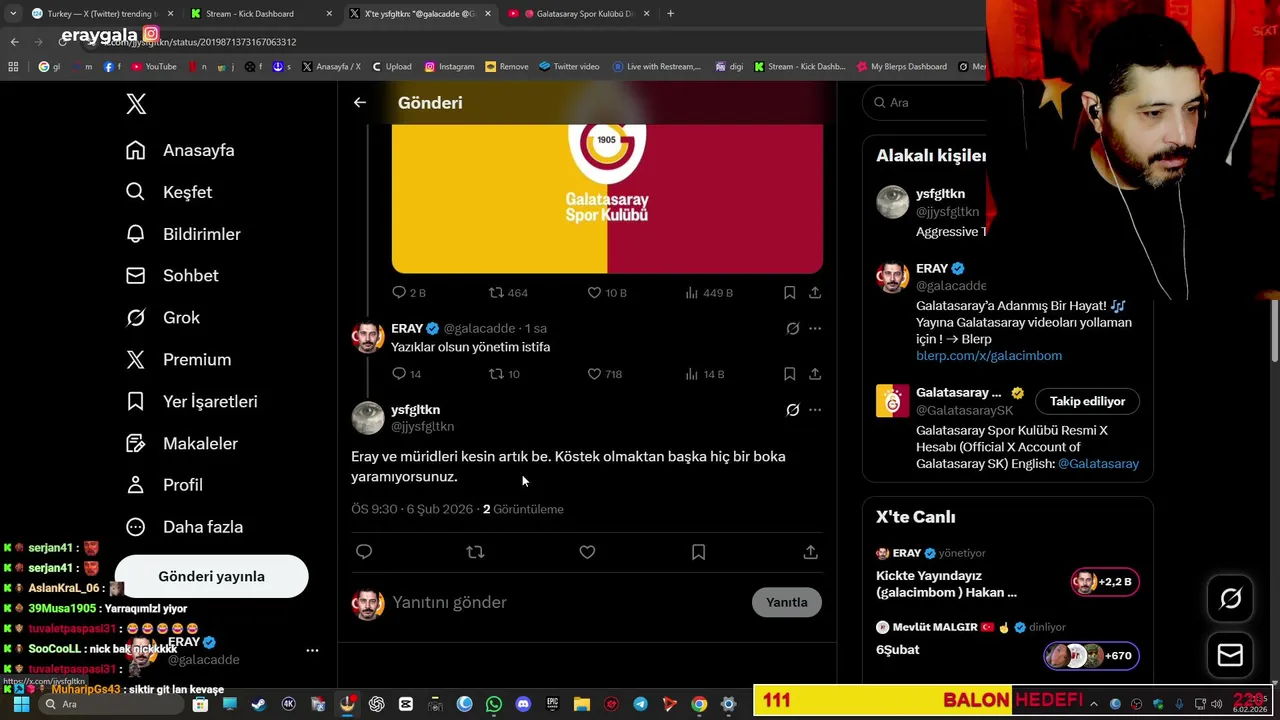
Task: View ERAY's post analytics showing 14 B
Action: pyautogui.click(x=704, y=374)
